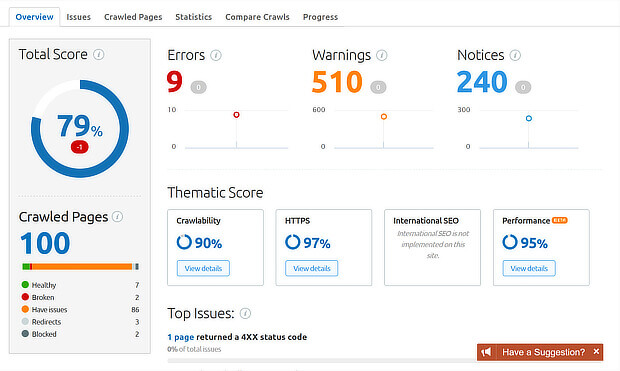Image resolution: width=620 pixels, height=371 pixels.
Task: Click the Thematic Score heading
Action: pyautogui.click(x=215, y=193)
